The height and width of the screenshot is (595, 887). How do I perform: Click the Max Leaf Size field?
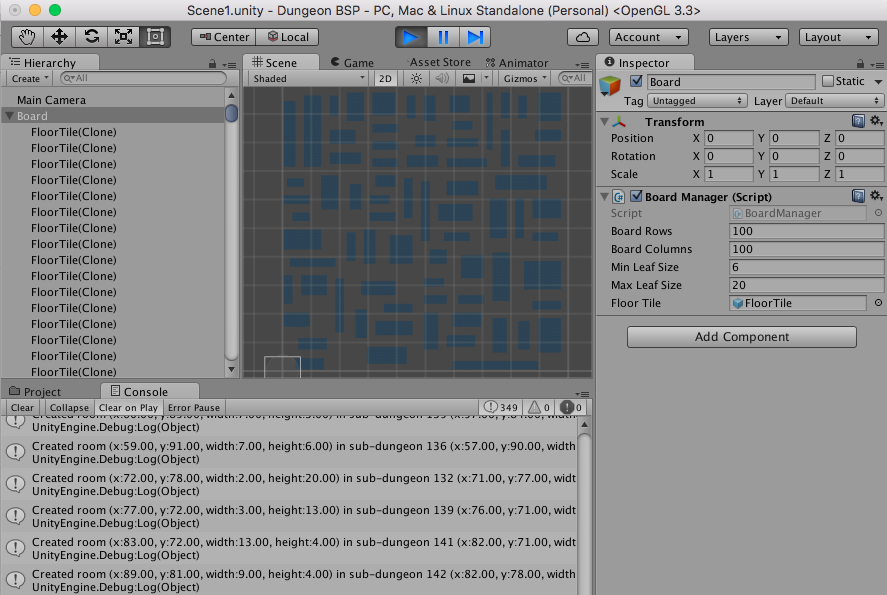807,285
